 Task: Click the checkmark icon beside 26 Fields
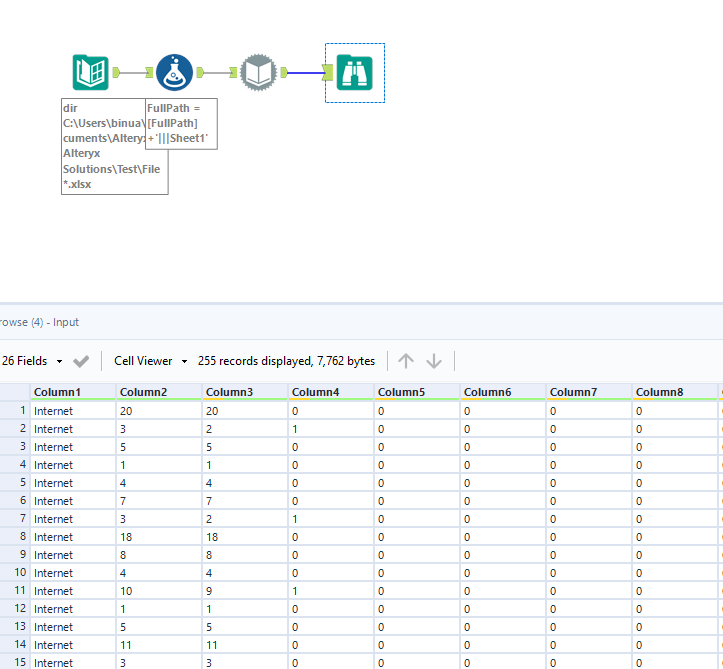(x=81, y=361)
